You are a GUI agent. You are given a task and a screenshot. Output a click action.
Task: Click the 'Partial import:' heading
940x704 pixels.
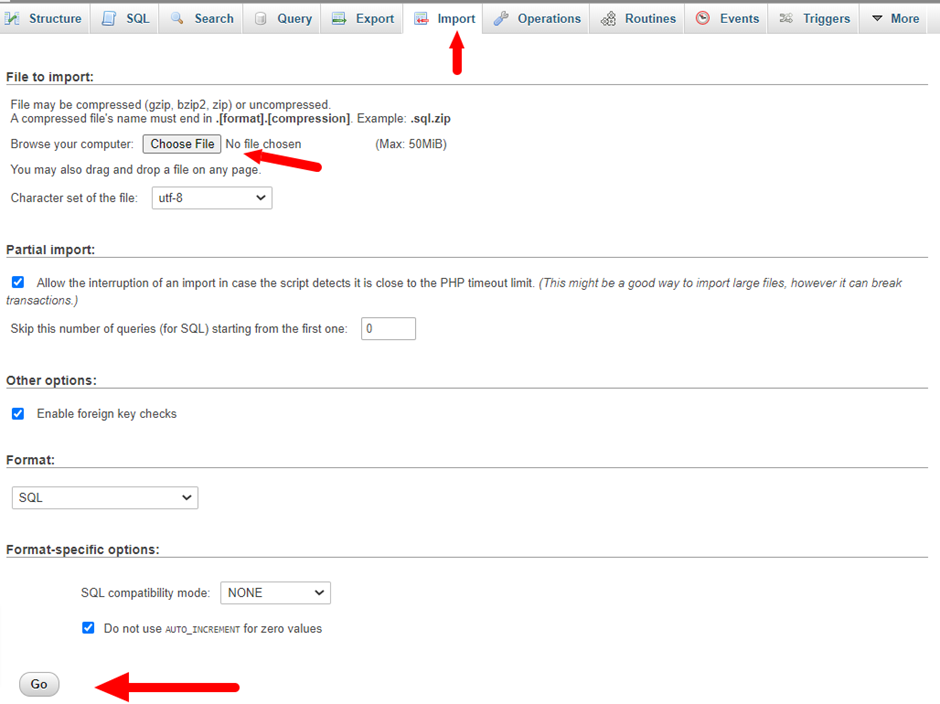pyautogui.click(x=50, y=249)
